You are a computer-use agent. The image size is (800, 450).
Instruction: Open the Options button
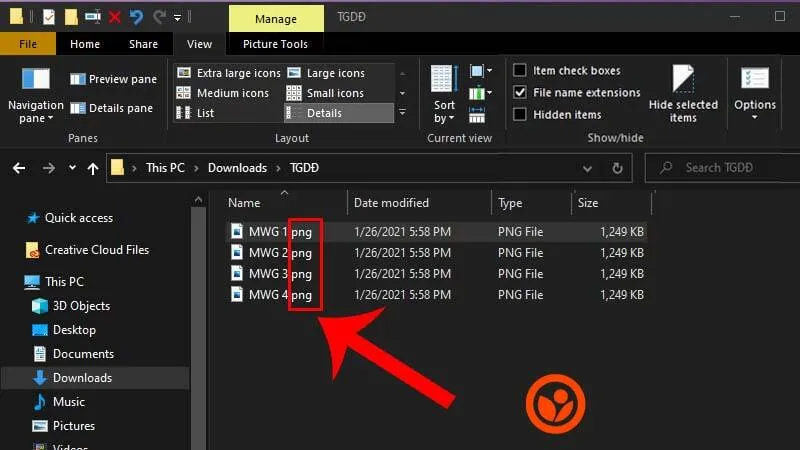(755, 94)
